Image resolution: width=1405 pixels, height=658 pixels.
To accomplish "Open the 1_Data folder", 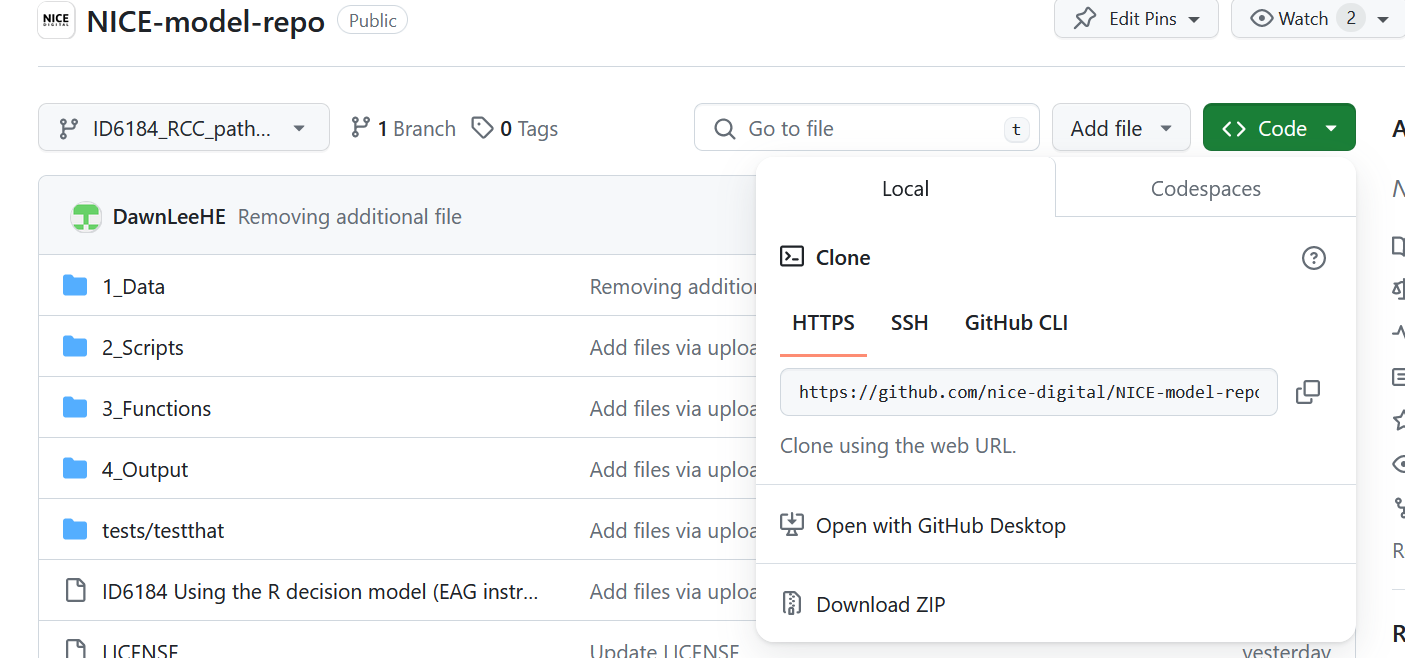I will (133, 287).
